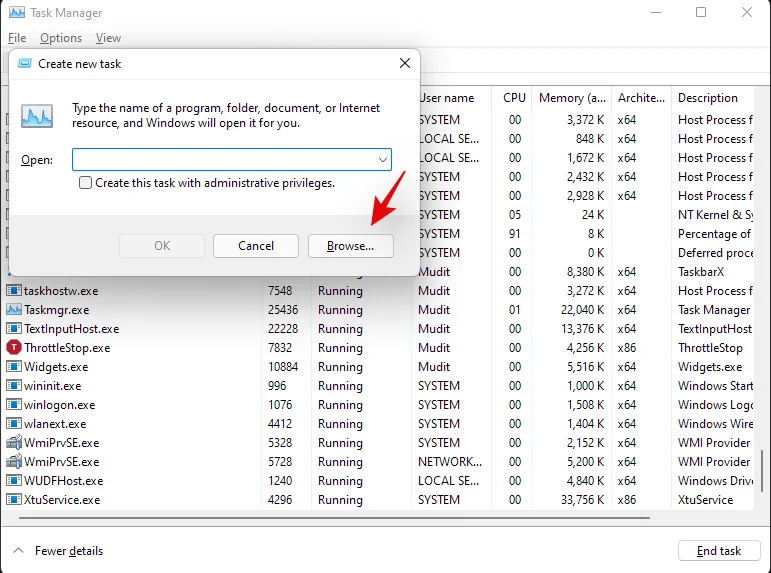Screen dimensions: 771x573
Task: Click the TaskbarX description cell
Action: (701, 271)
